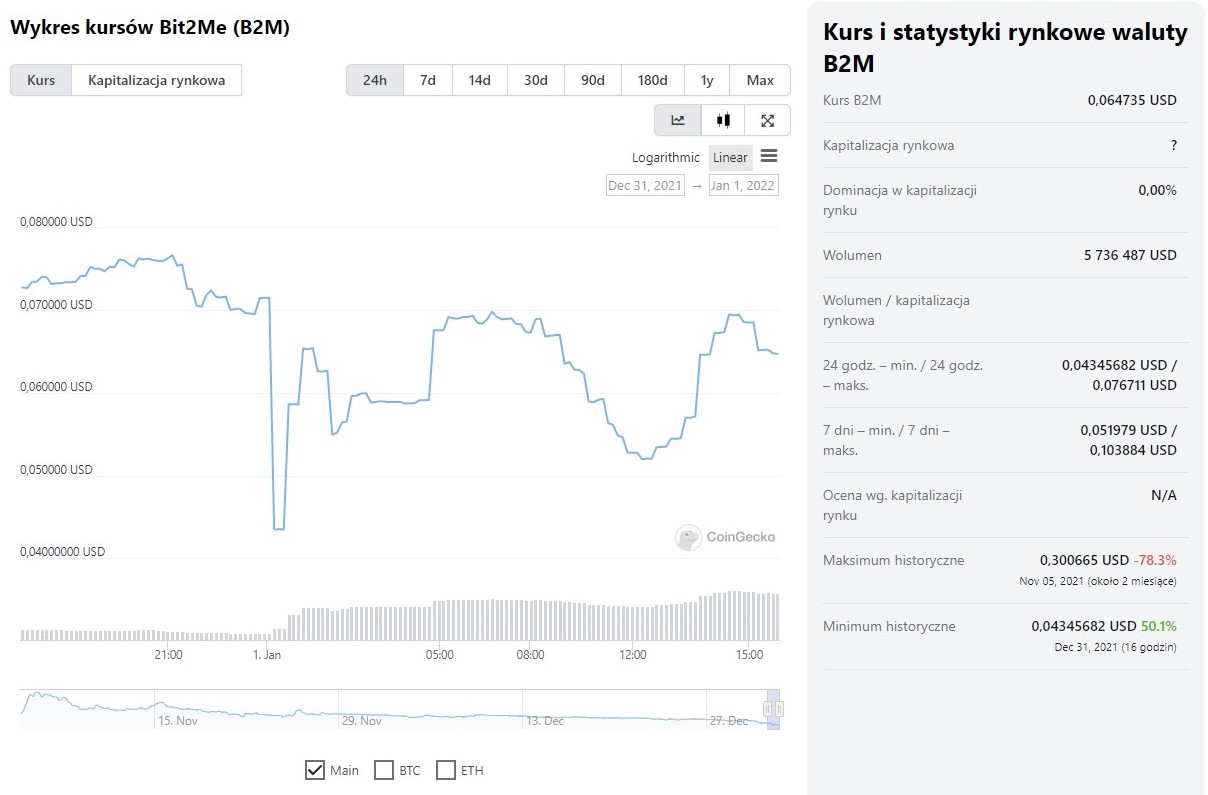Click the 29. Nov navigator label
The width and height of the screenshot is (1208, 795).
362,720
